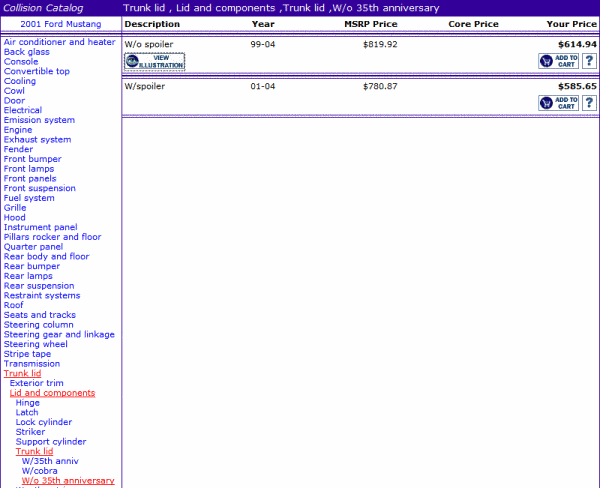Open help question mark for W/o spoiler

pos(589,61)
